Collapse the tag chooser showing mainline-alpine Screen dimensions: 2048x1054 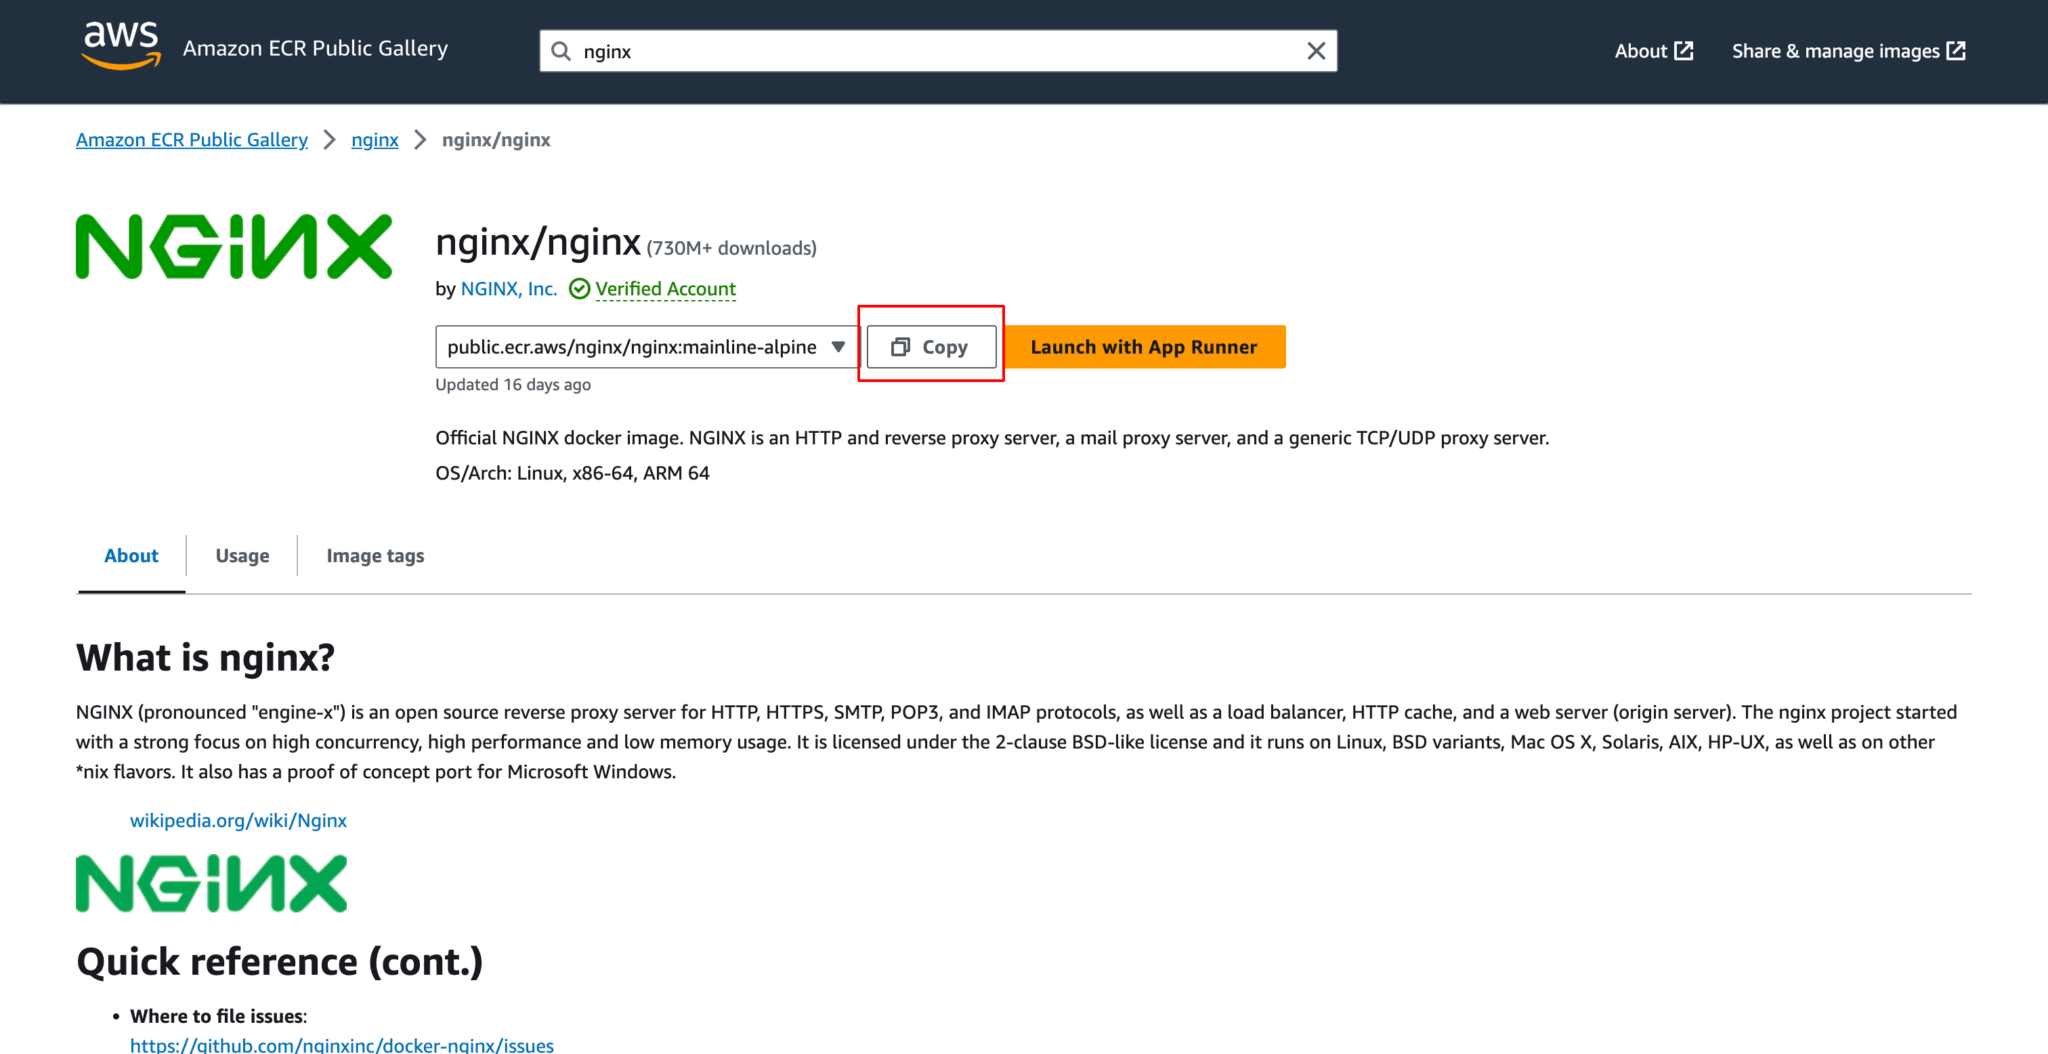(x=838, y=346)
